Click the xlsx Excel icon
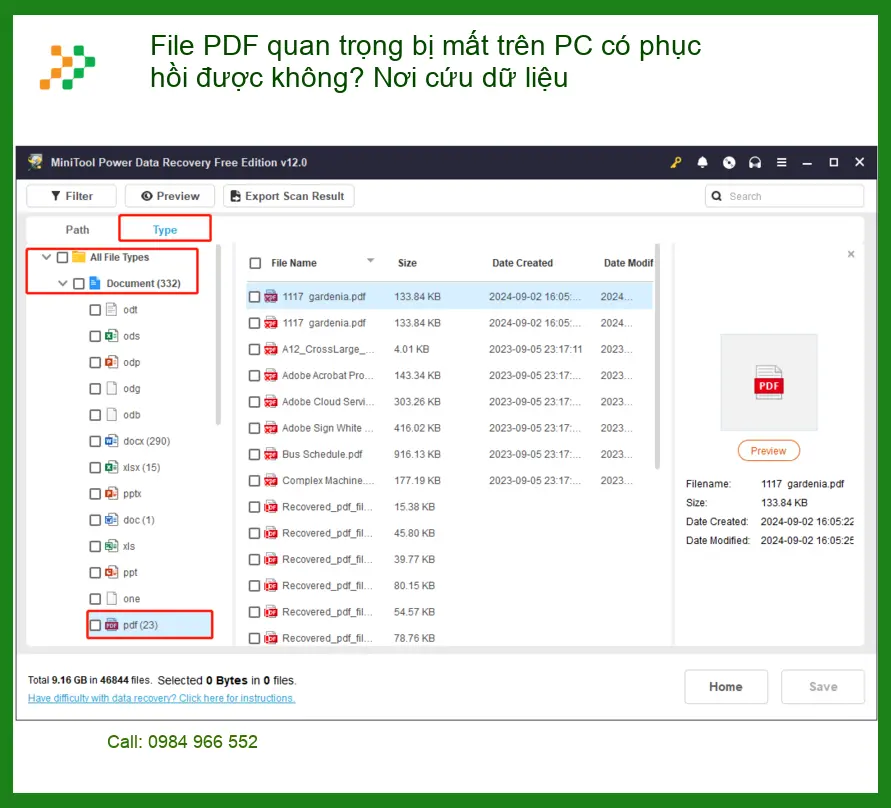This screenshot has height=808, width=891. coord(111,467)
